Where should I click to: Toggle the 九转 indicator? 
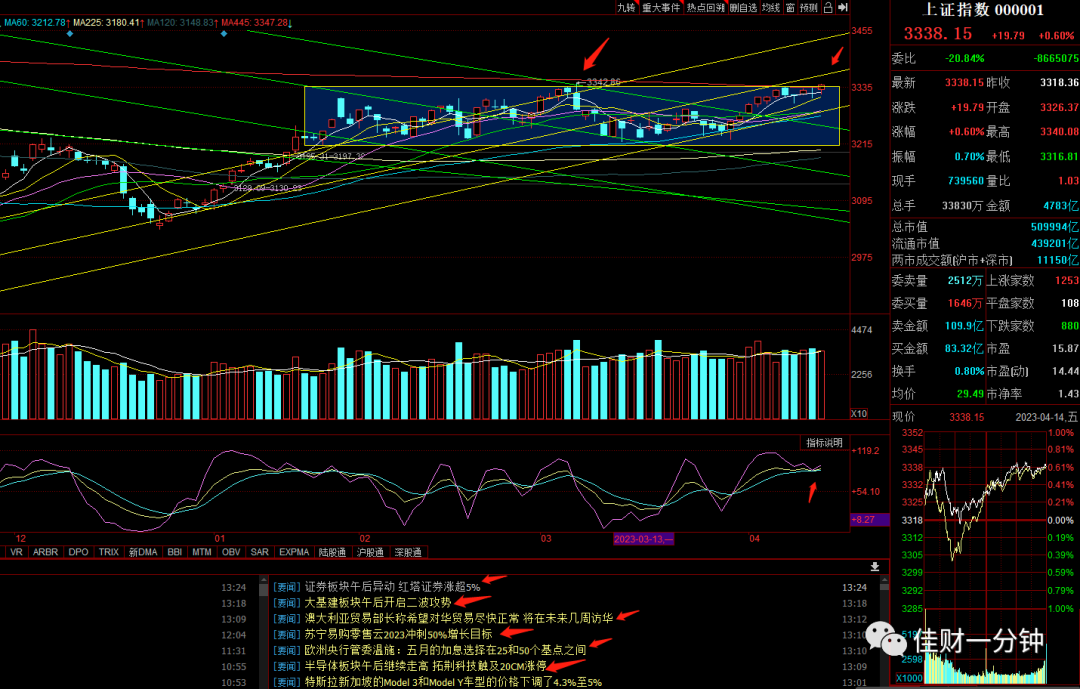tap(626, 8)
